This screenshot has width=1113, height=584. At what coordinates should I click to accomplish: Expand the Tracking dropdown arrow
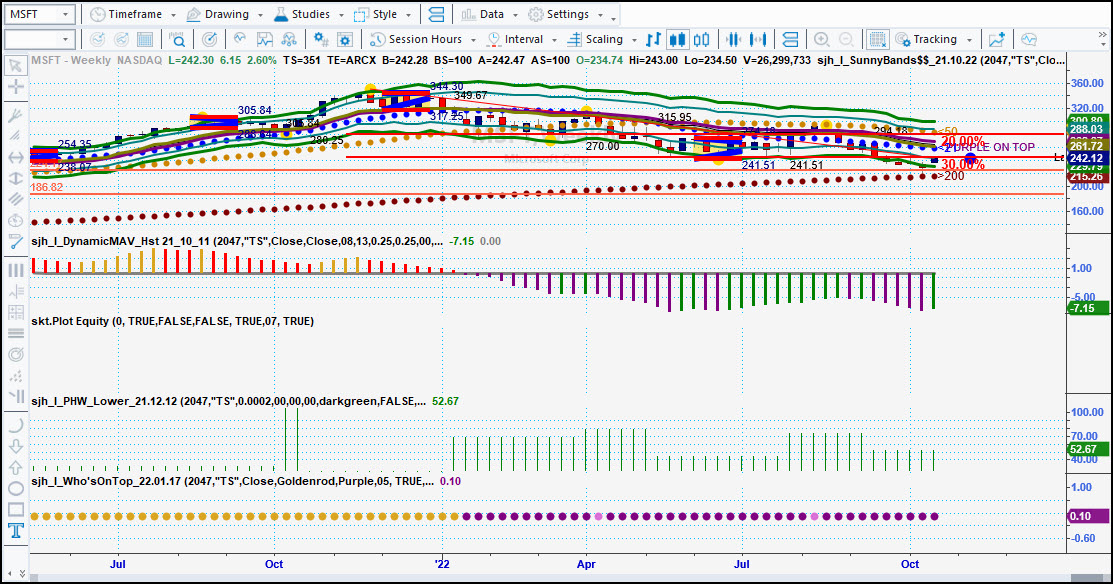pyautogui.click(x=969, y=40)
